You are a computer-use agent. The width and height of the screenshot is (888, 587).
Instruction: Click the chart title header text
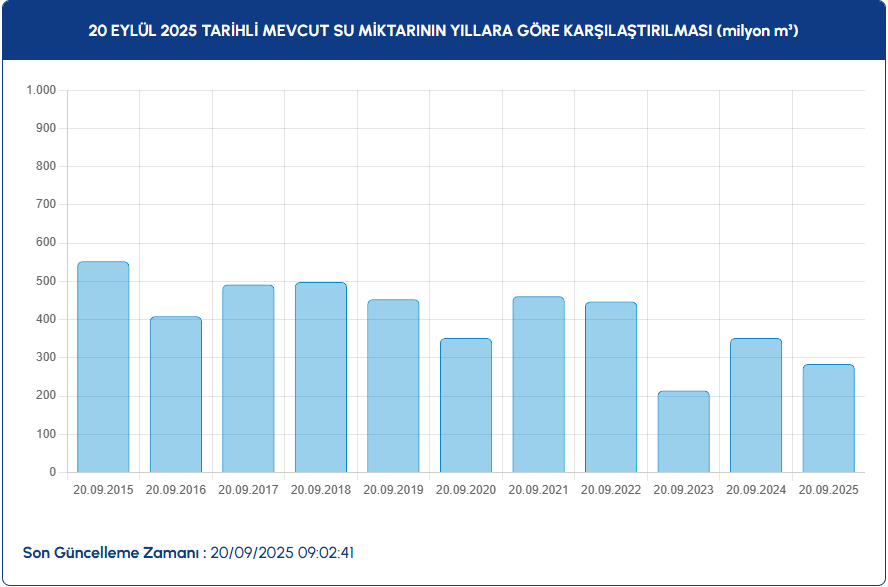[x=443, y=32]
